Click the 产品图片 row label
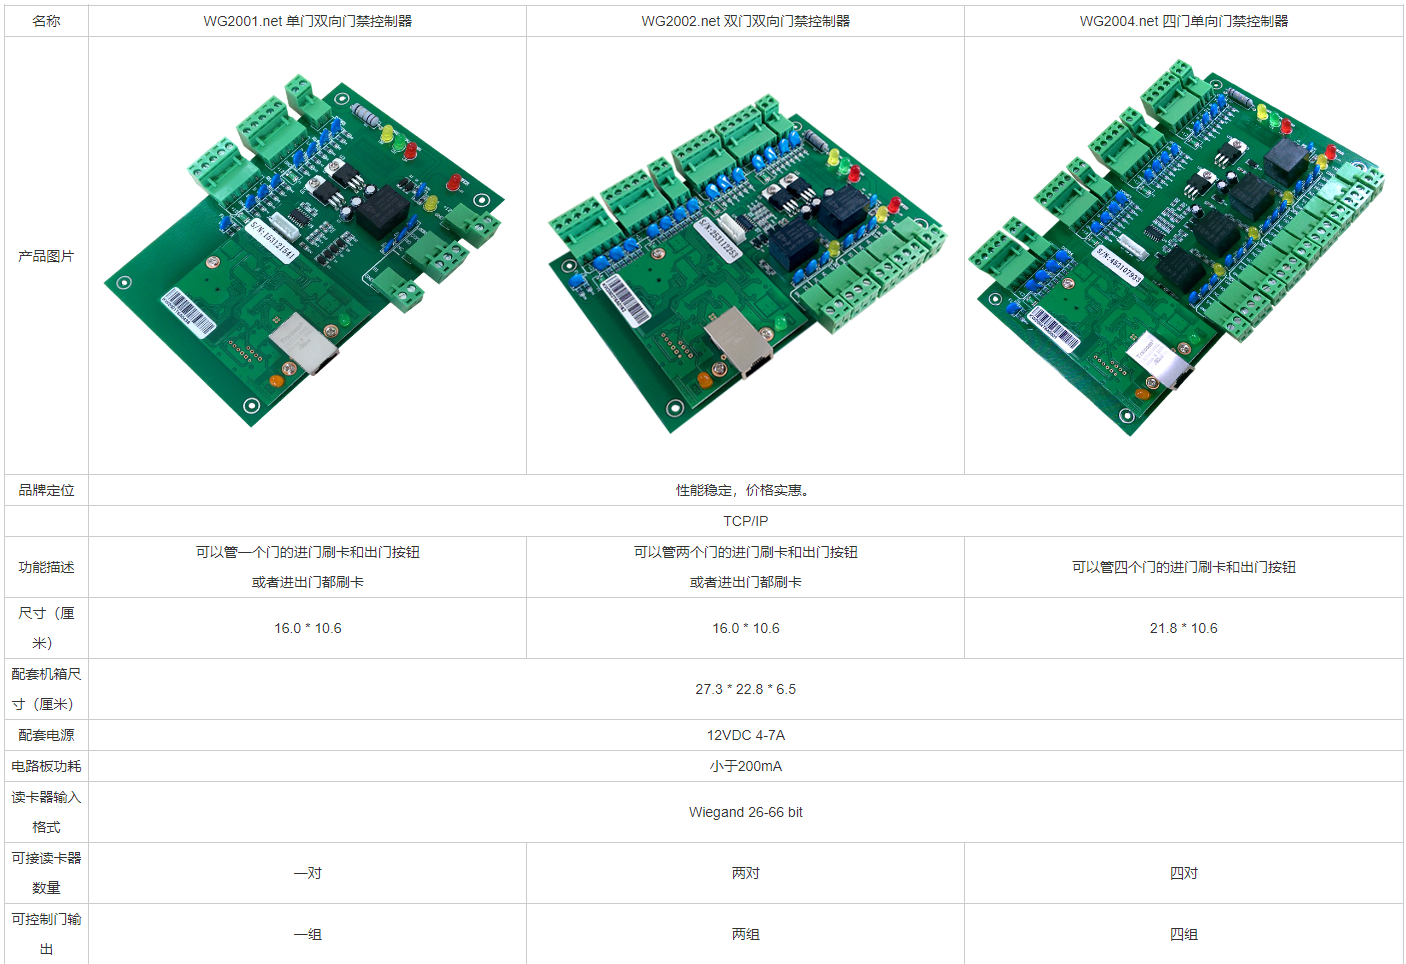This screenshot has height=964, width=1406. tap(46, 256)
